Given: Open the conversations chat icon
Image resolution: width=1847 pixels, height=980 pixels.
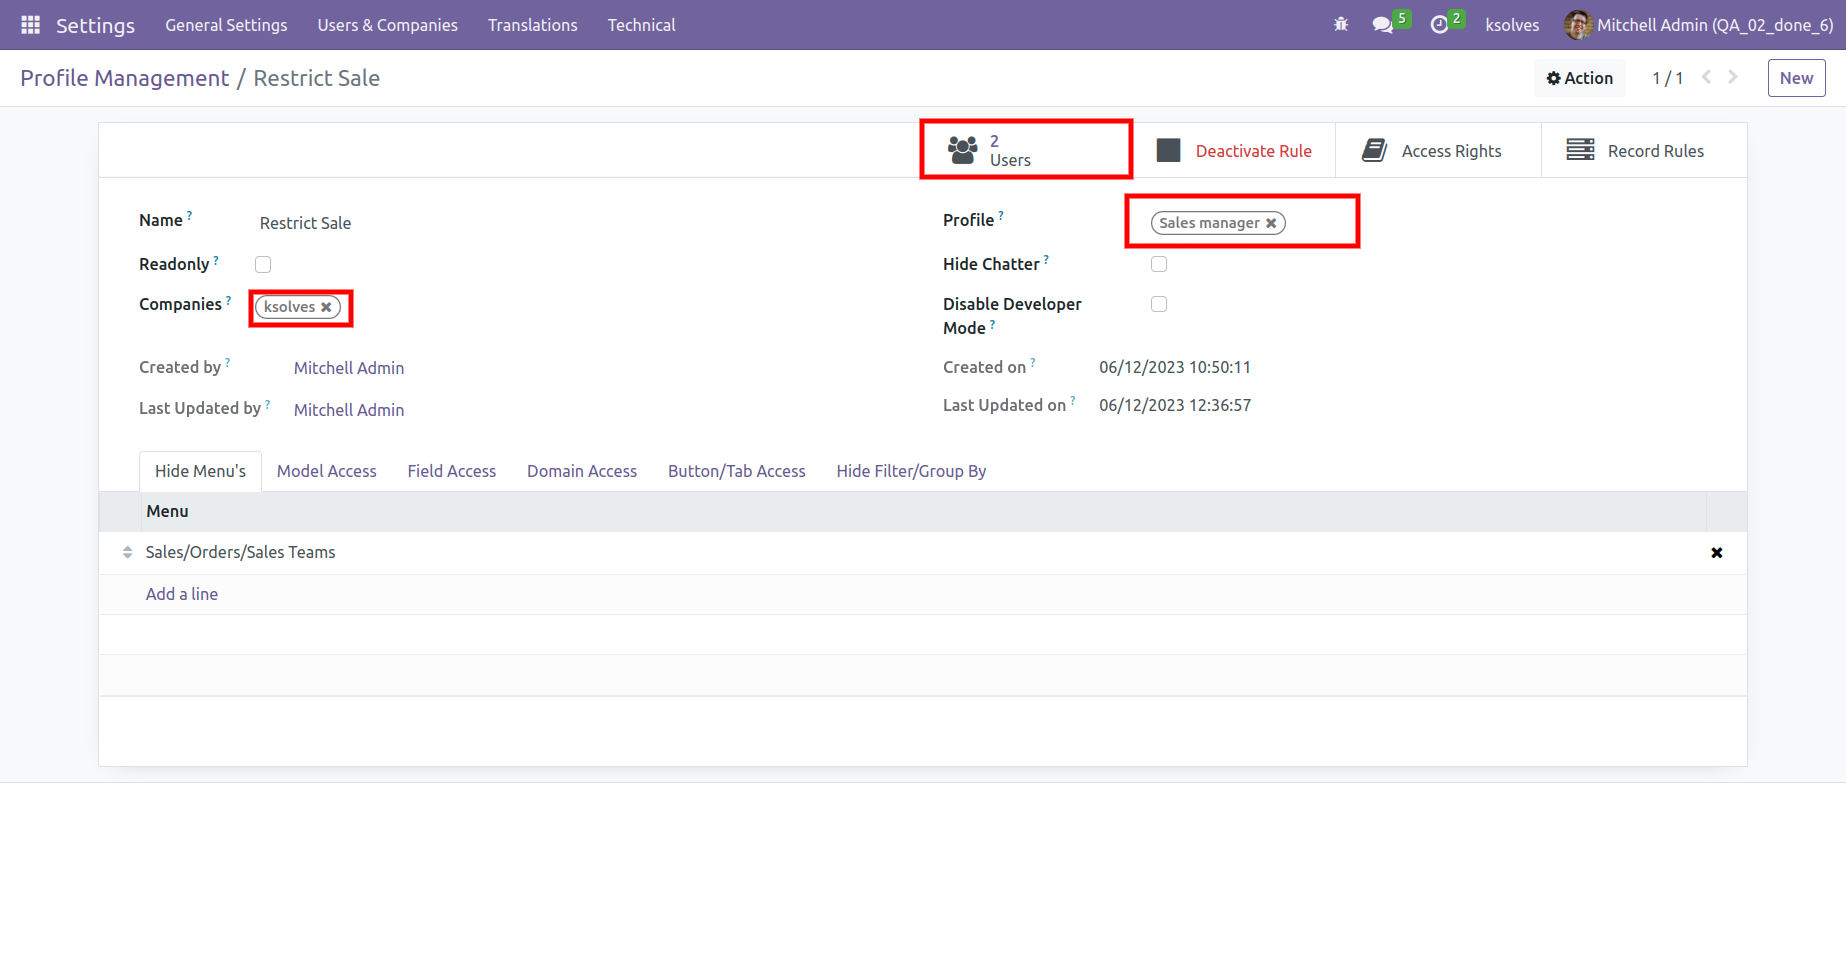Looking at the screenshot, I should (x=1383, y=25).
